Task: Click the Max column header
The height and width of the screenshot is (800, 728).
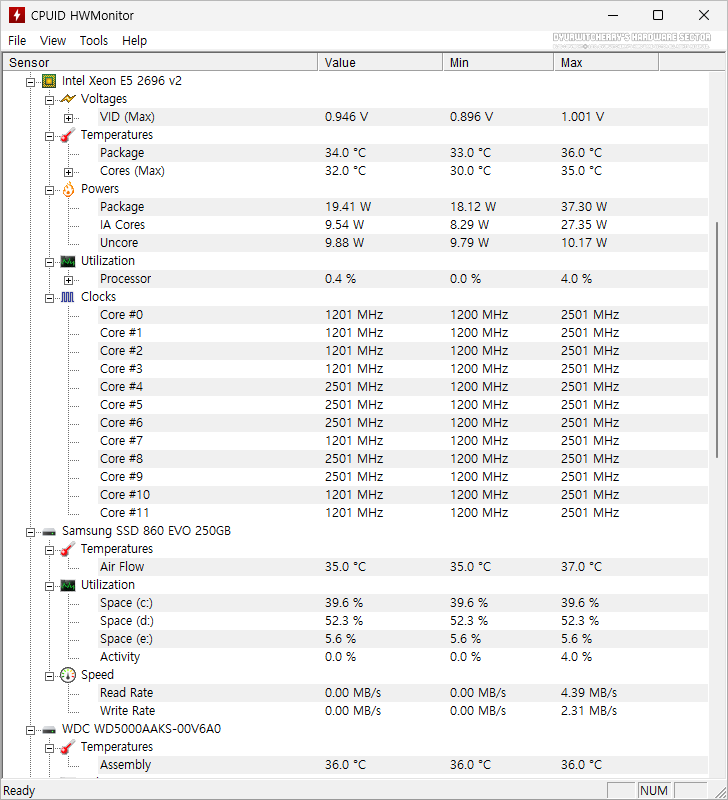Action: [x=606, y=62]
